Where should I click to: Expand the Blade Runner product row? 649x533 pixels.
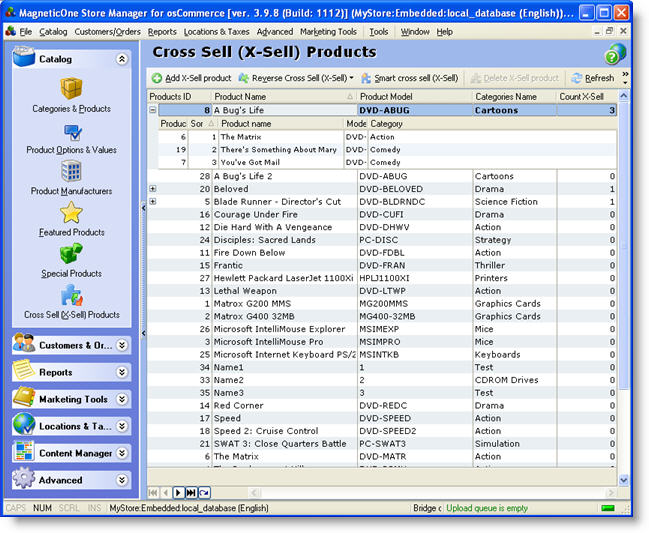[153, 202]
